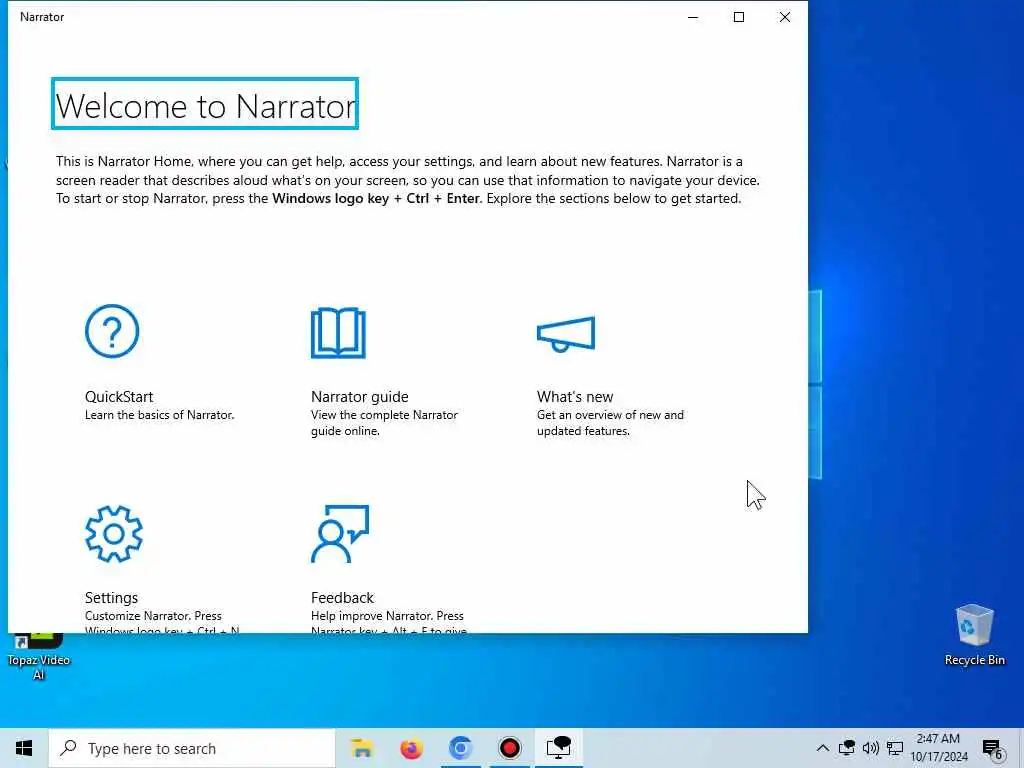This screenshot has width=1024, height=768.
Task: Open the notification center icon
Action: (x=993, y=749)
